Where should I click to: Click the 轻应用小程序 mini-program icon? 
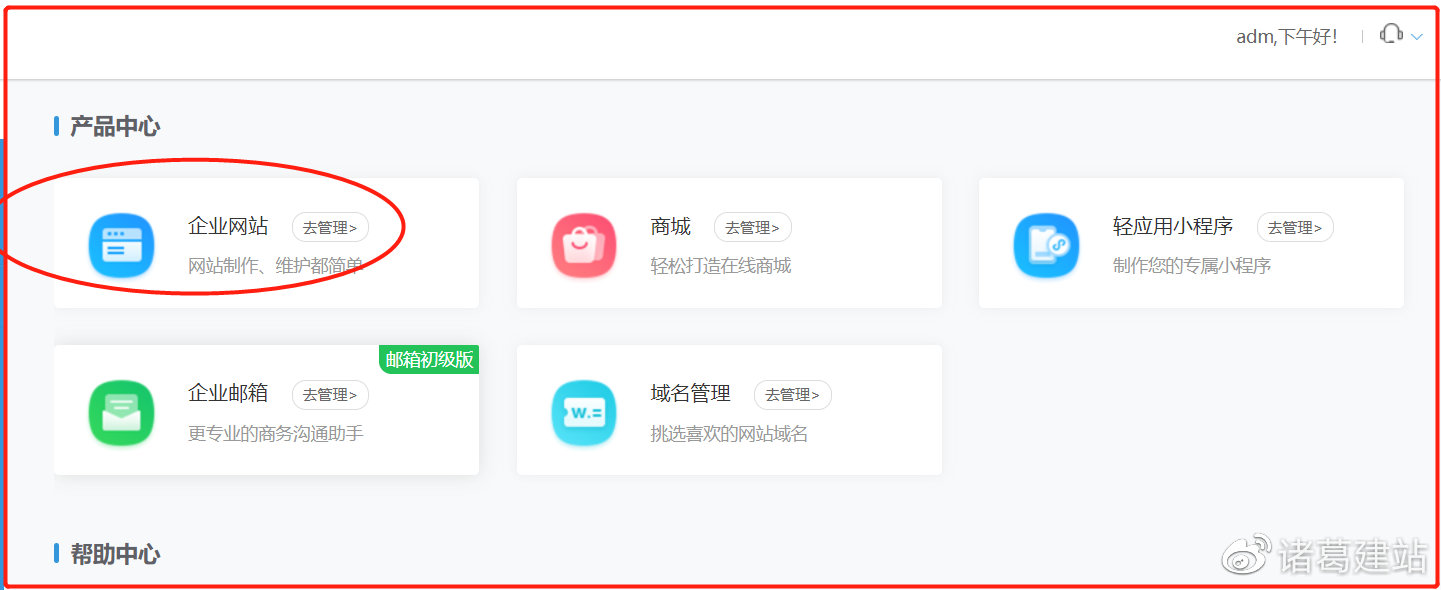point(1046,244)
